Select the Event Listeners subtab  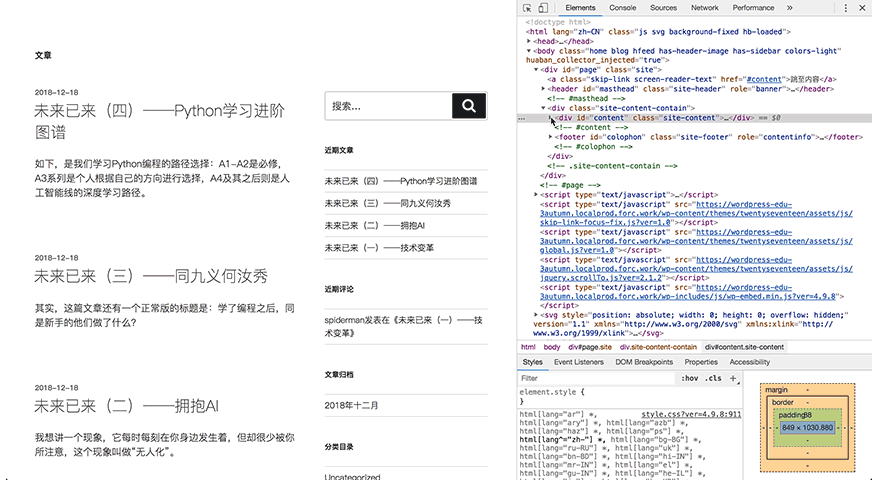click(x=579, y=362)
